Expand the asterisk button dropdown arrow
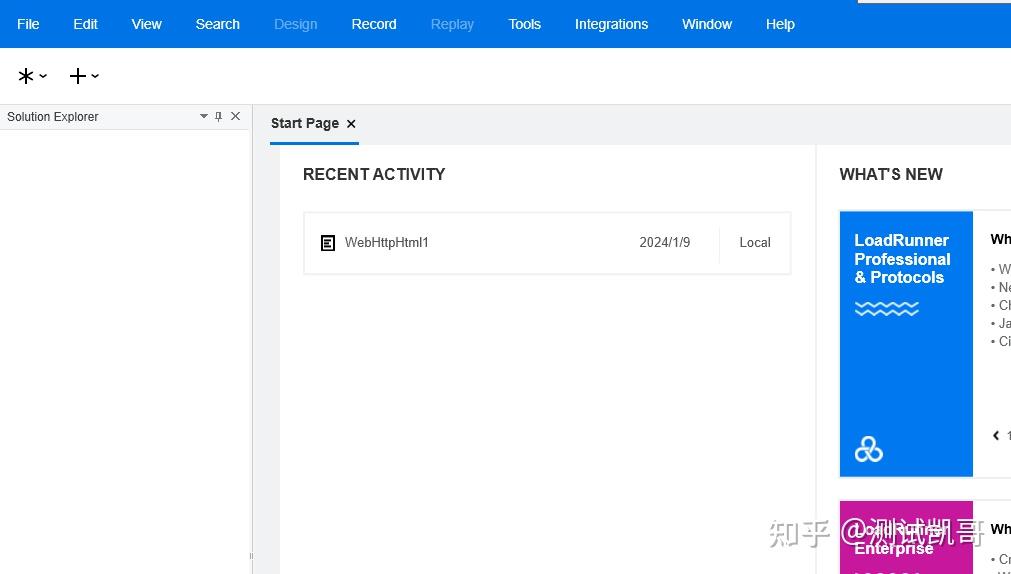1011x574 pixels. coord(43,76)
